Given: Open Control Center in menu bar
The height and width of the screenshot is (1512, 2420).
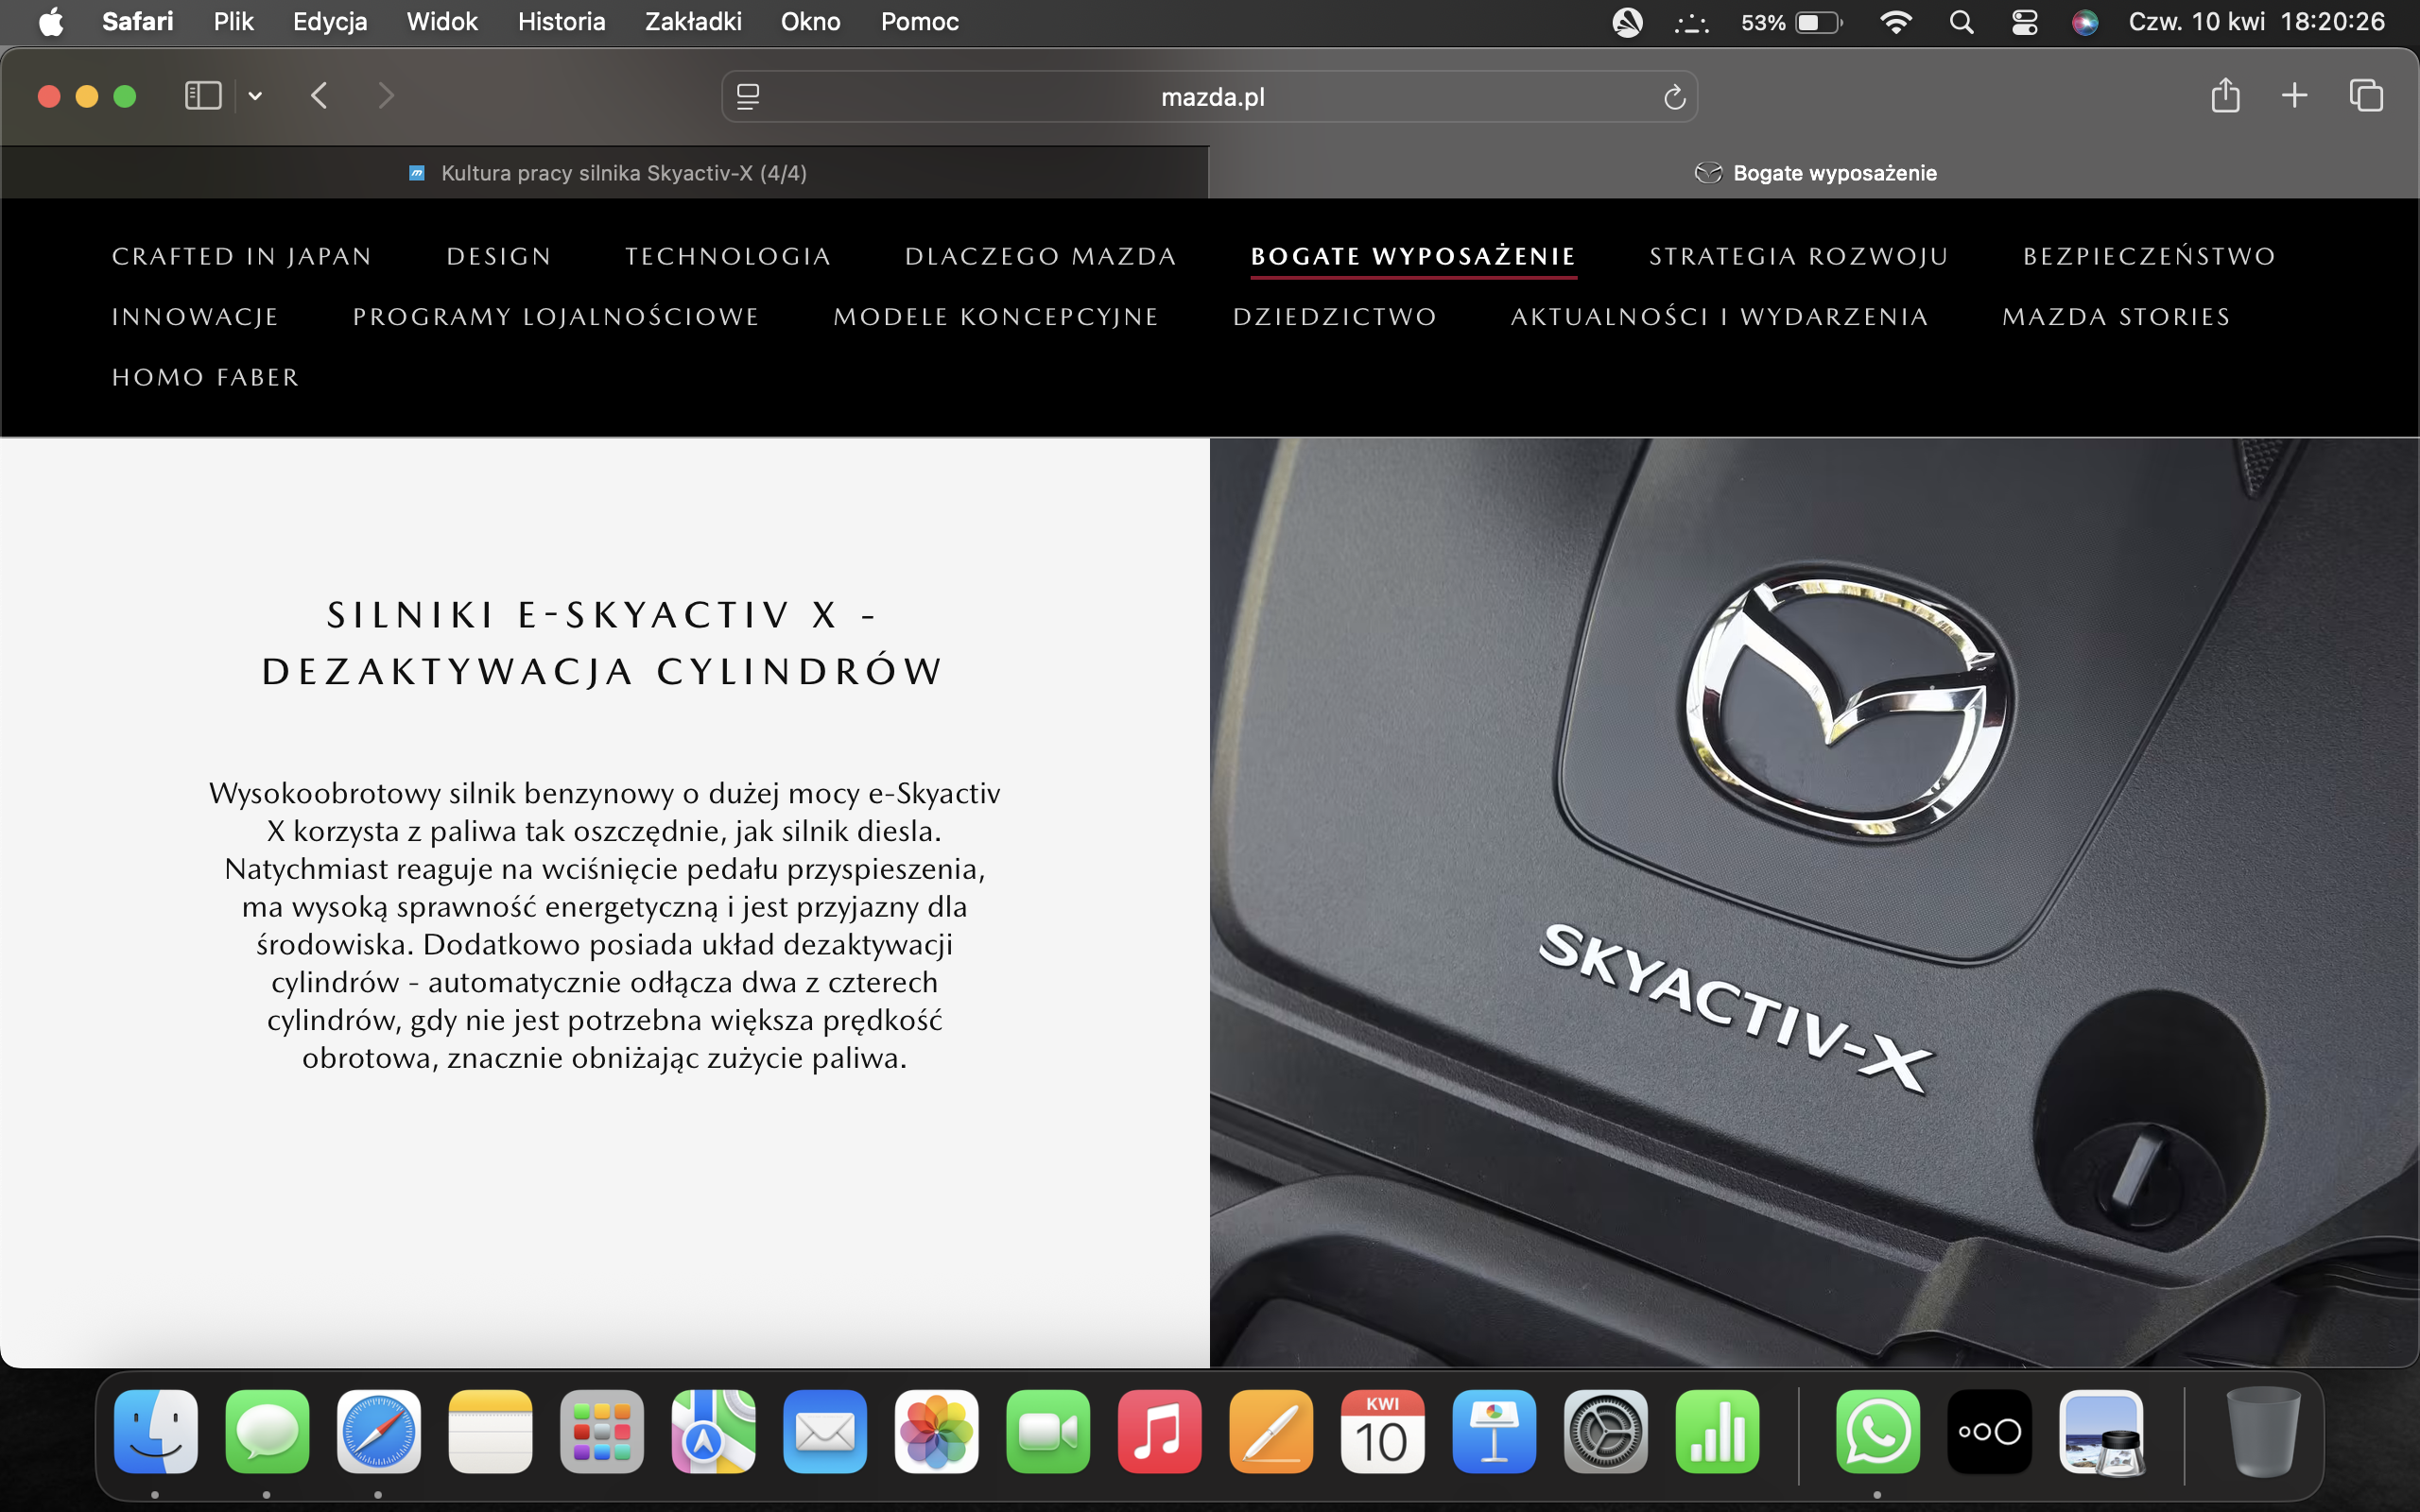Looking at the screenshot, I should [2025, 22].
